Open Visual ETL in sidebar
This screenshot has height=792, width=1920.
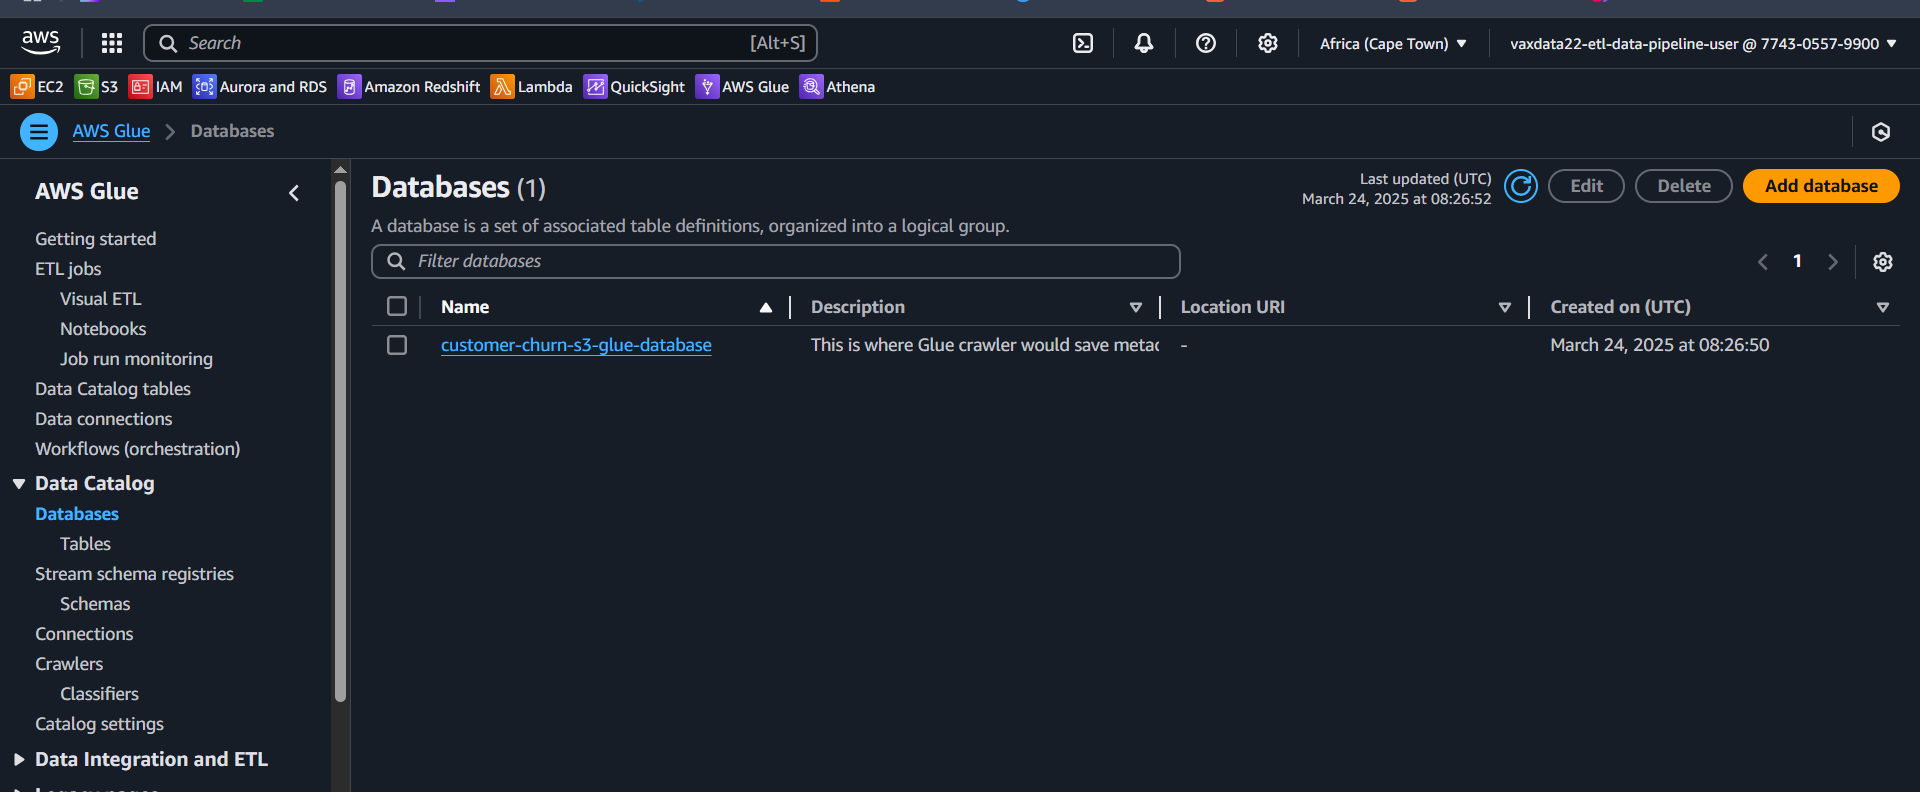click(101, 299)
